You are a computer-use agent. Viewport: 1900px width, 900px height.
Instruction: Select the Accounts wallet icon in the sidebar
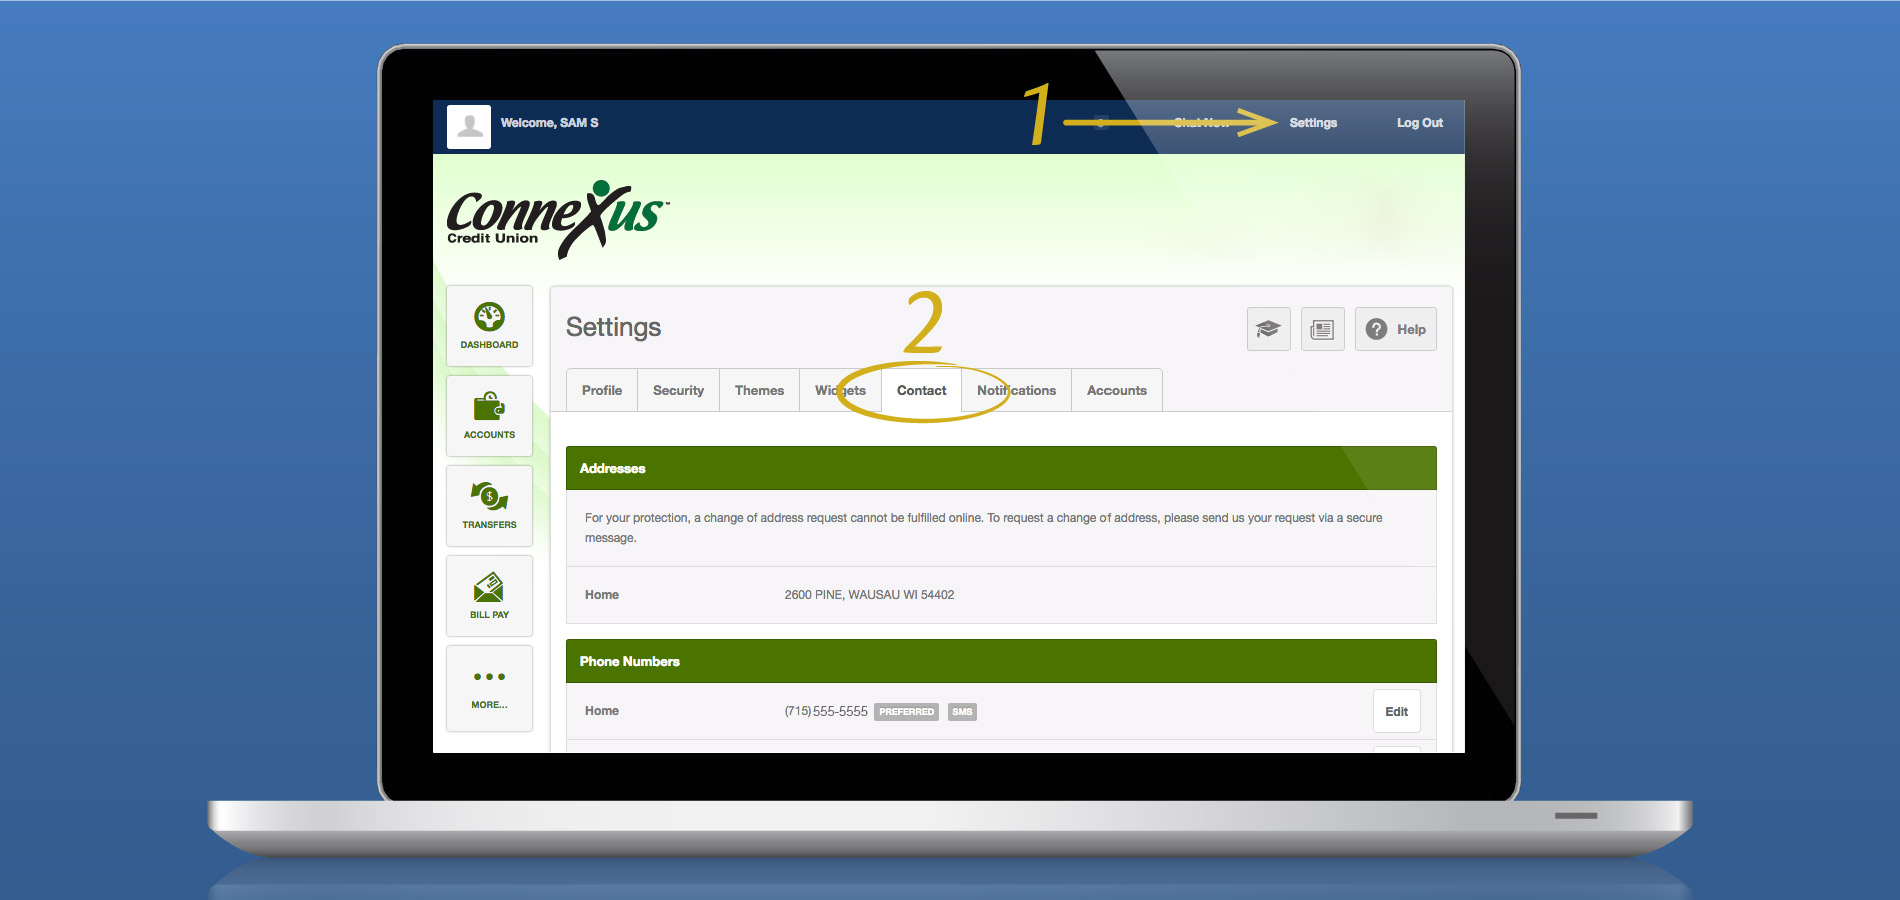point(489,415)
